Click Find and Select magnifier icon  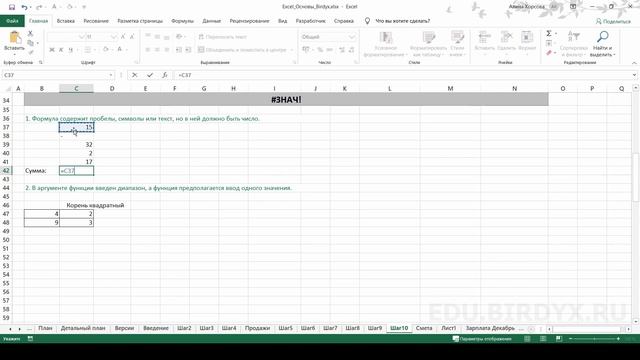(602, 37)
